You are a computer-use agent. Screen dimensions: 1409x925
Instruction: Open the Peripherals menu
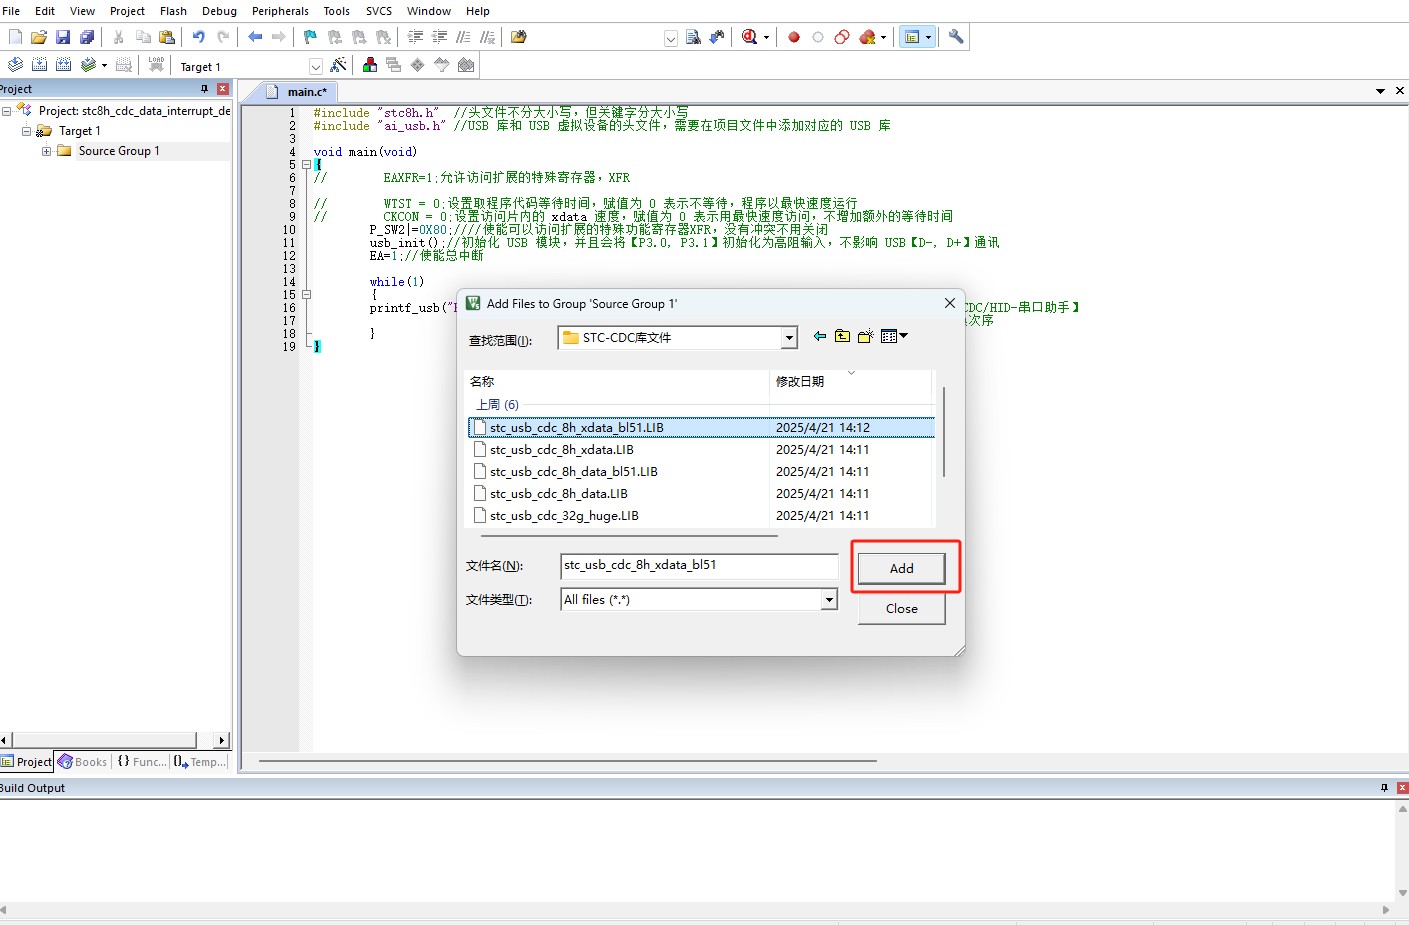point(280,11)
